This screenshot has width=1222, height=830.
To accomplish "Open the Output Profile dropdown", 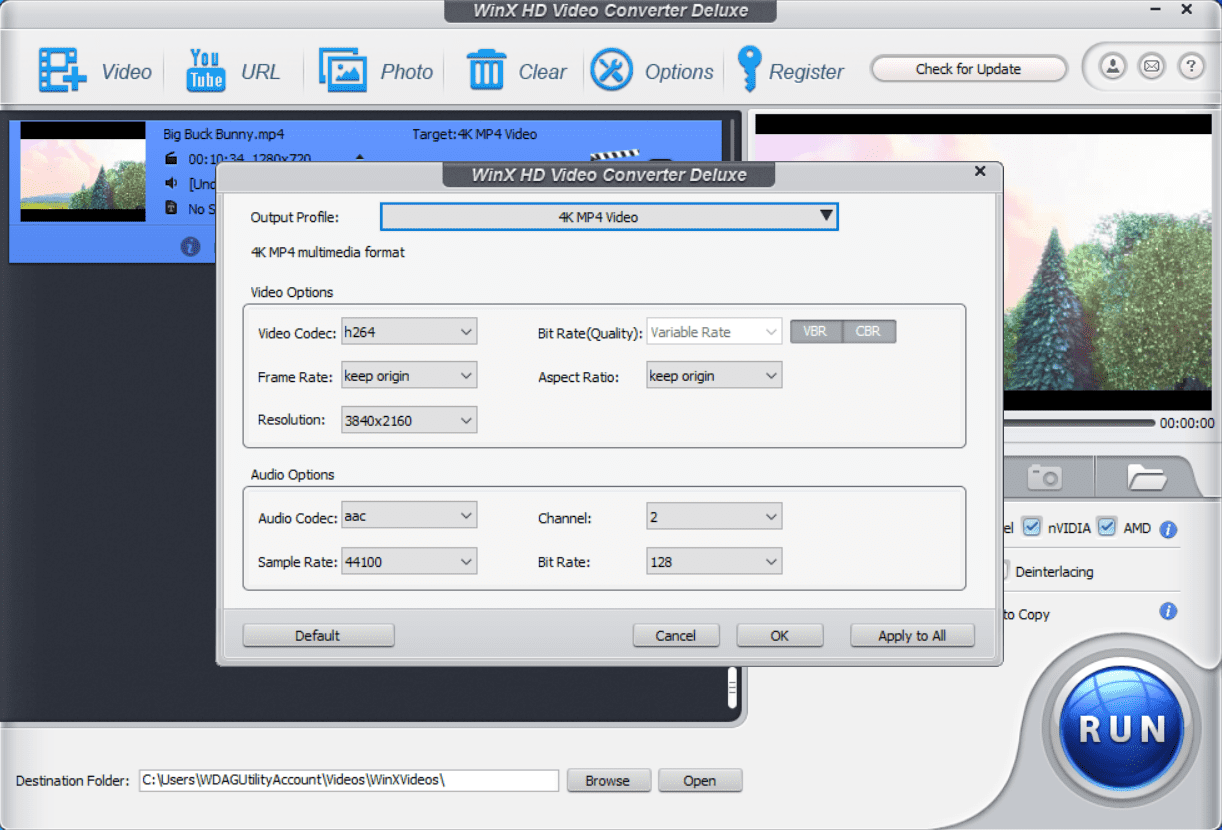I will (609, 217).
